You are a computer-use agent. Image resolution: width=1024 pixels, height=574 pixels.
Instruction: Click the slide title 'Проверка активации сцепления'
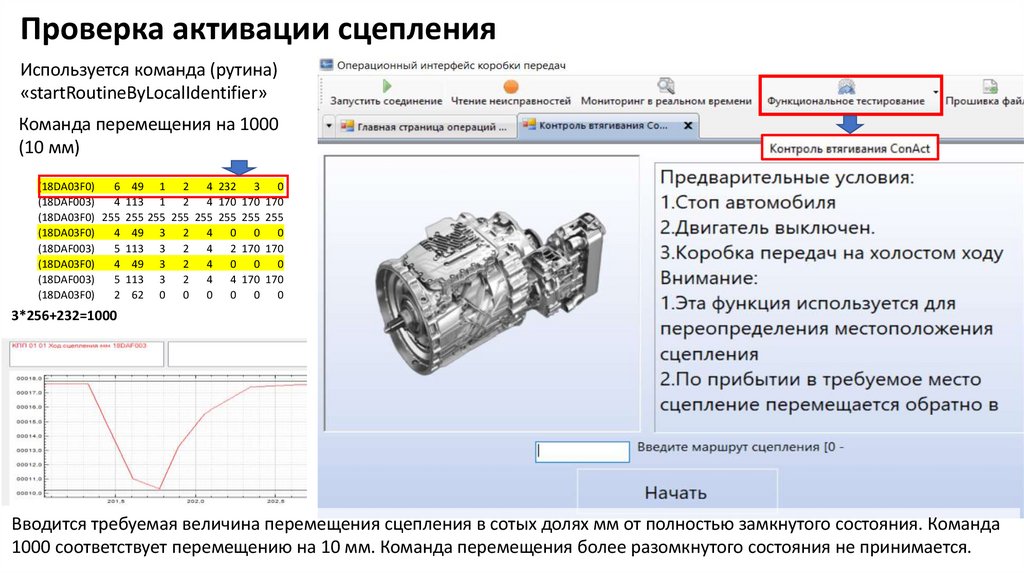tap(258, 29)
